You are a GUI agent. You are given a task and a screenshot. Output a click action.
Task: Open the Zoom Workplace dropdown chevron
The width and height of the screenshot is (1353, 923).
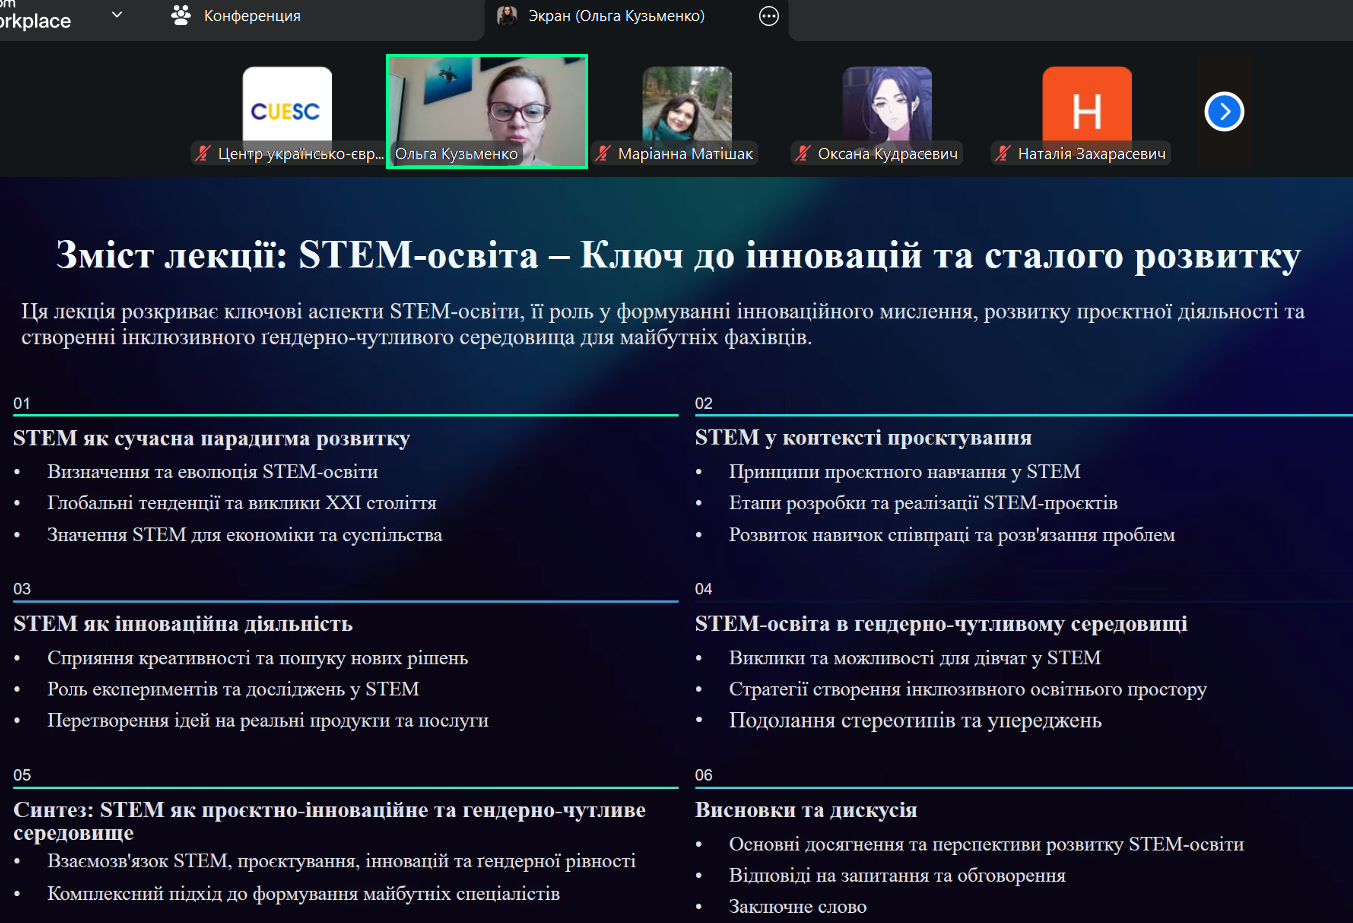coord(117,15)
